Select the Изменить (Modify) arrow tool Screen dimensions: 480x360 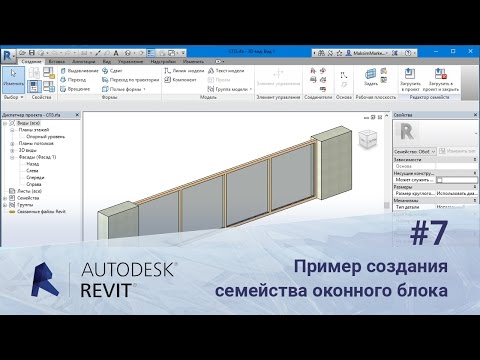point(13,79)
